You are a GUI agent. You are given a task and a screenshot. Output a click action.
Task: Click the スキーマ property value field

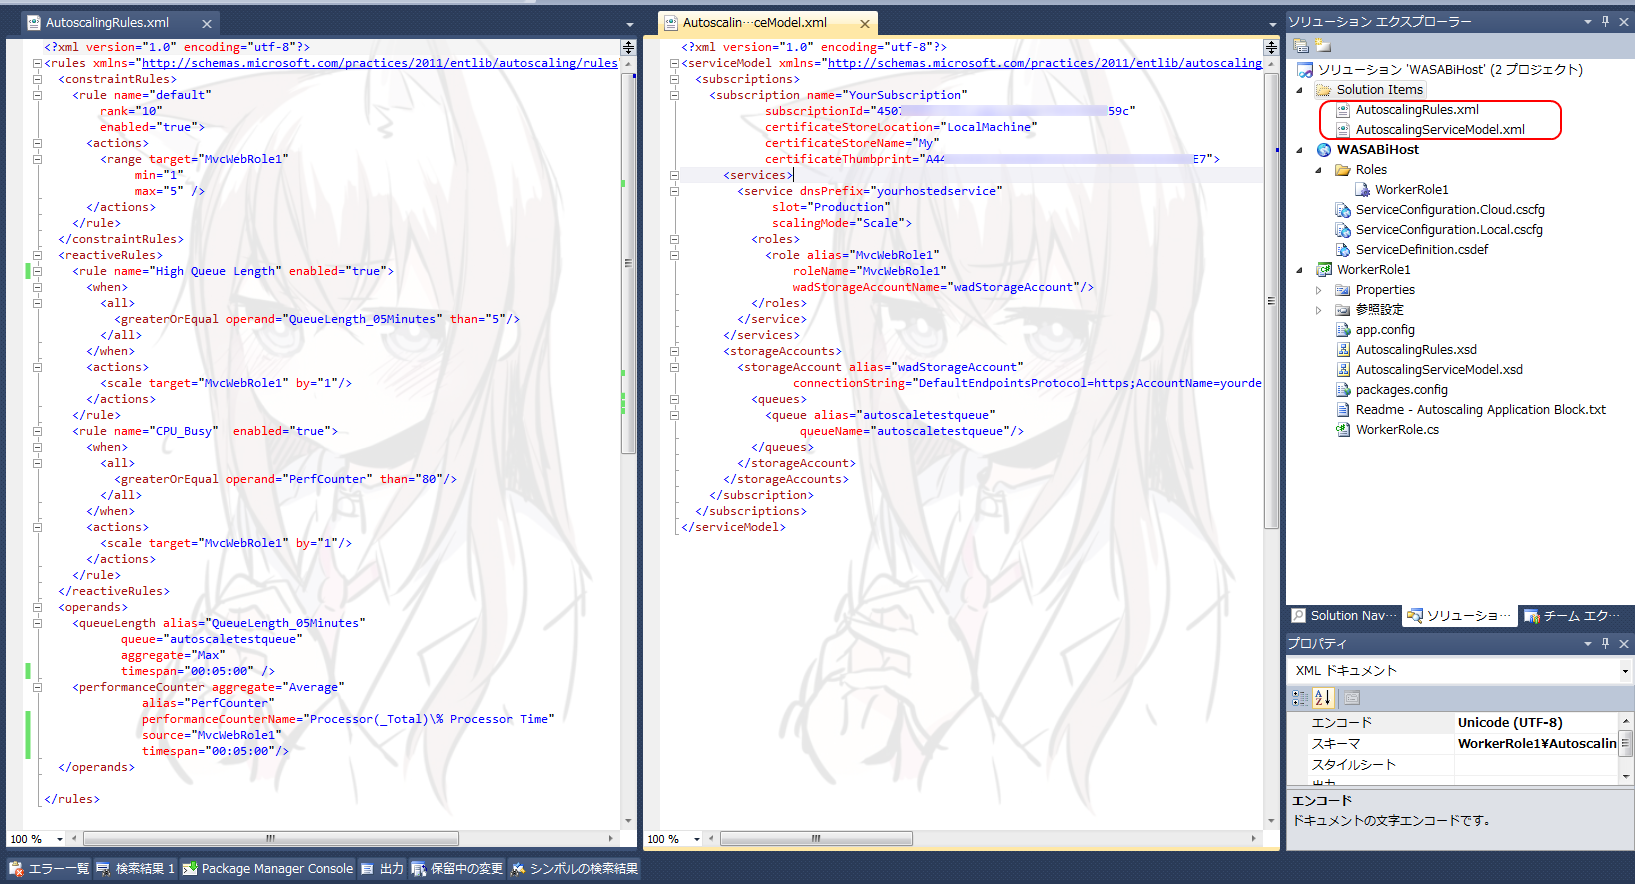[1536, 743]
